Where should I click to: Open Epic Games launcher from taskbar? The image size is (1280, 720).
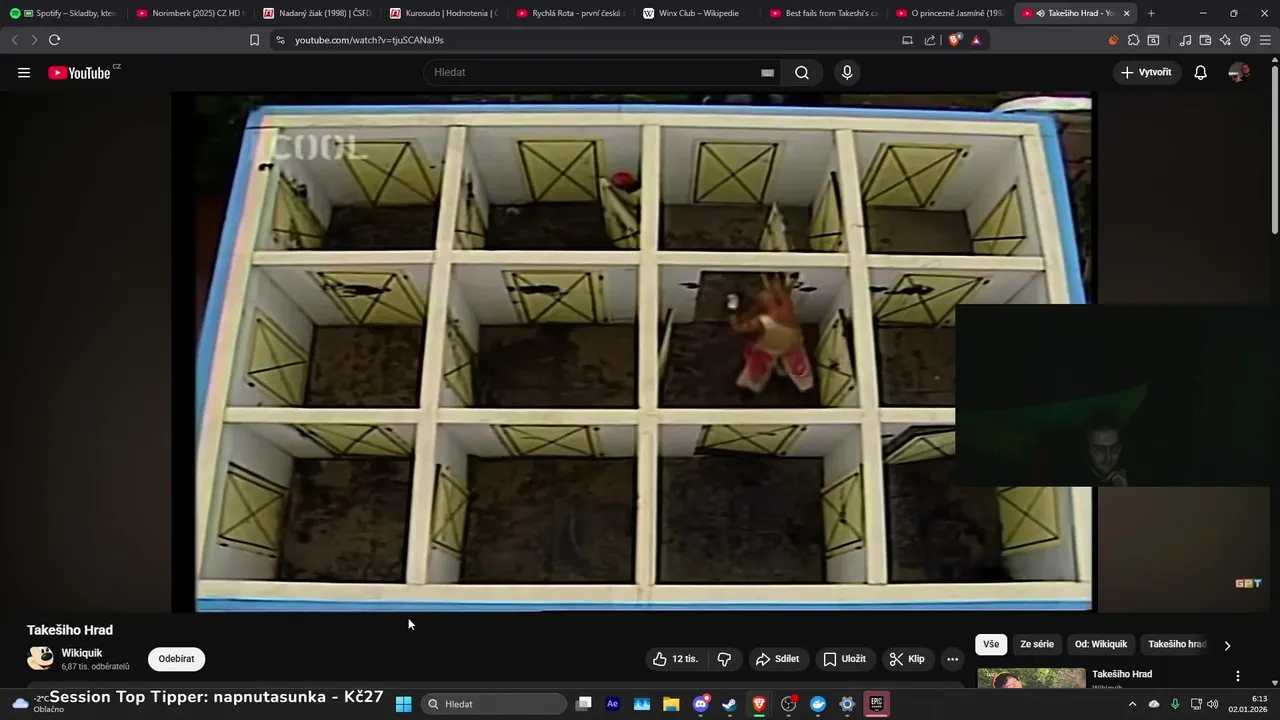click(875, 704)
